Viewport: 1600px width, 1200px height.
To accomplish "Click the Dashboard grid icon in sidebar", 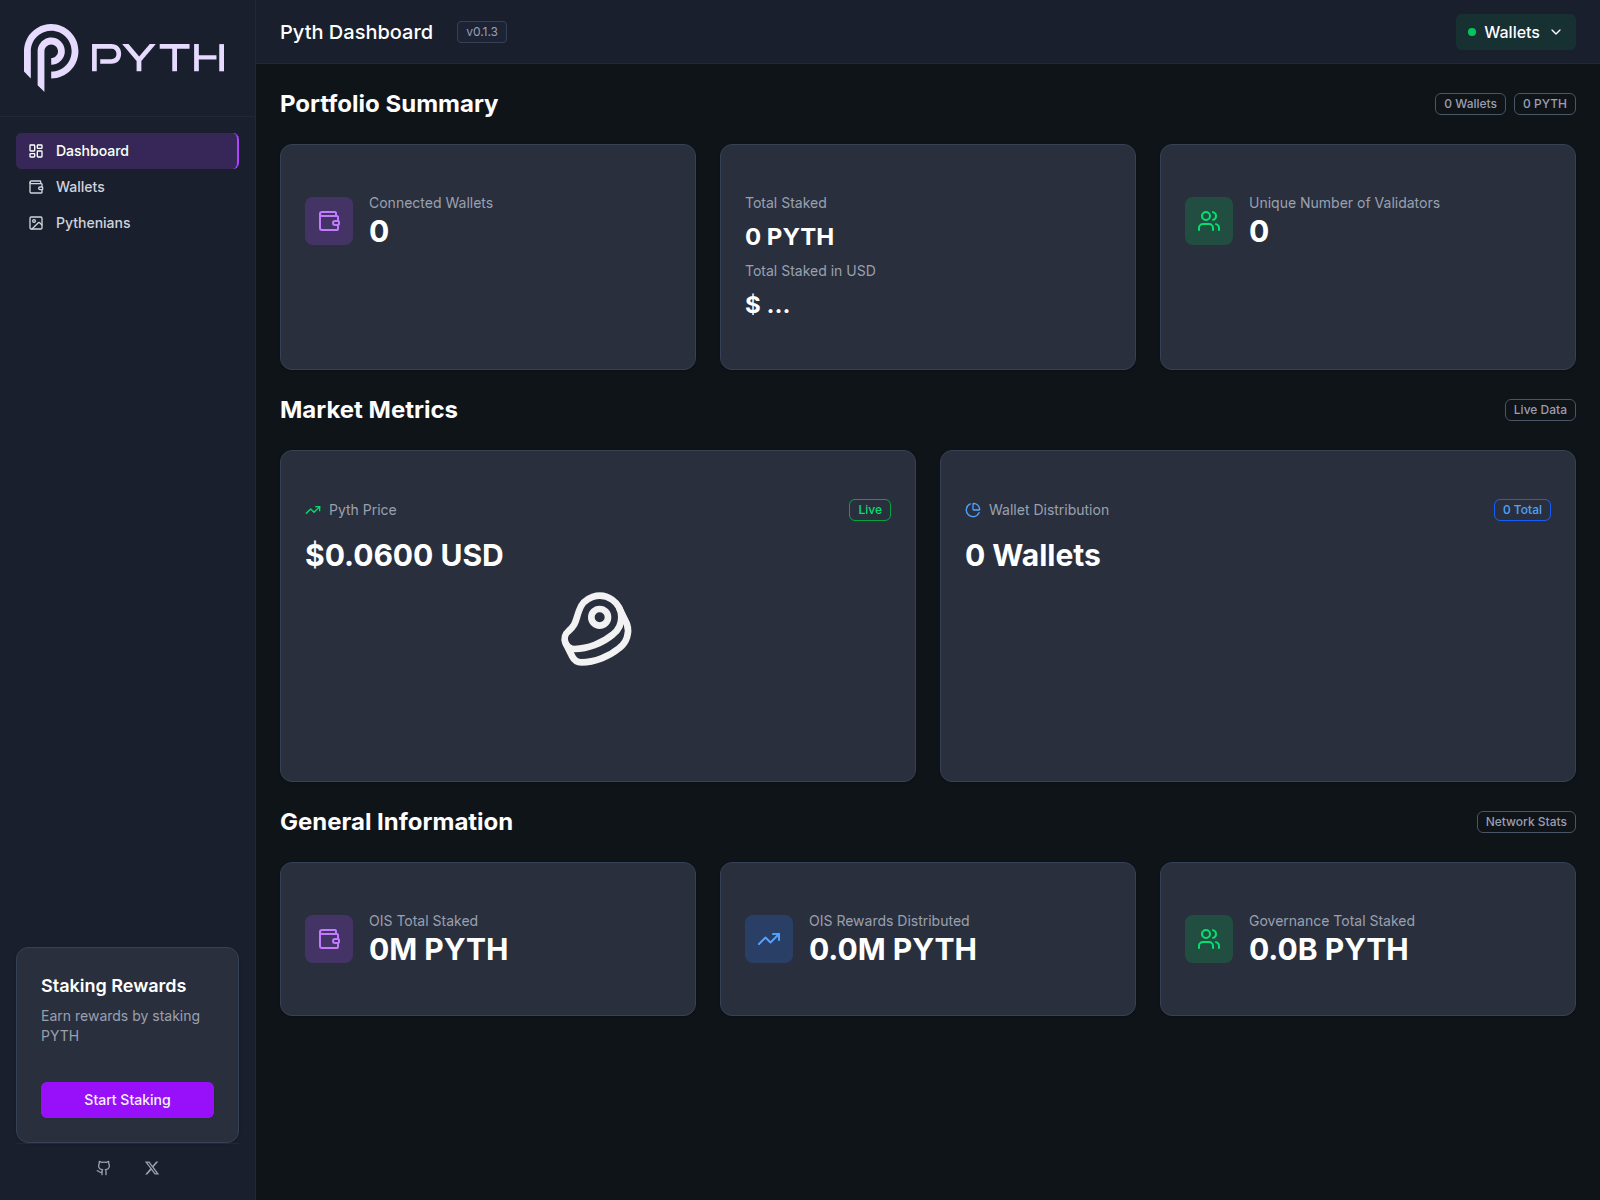I will coord(36,151).
